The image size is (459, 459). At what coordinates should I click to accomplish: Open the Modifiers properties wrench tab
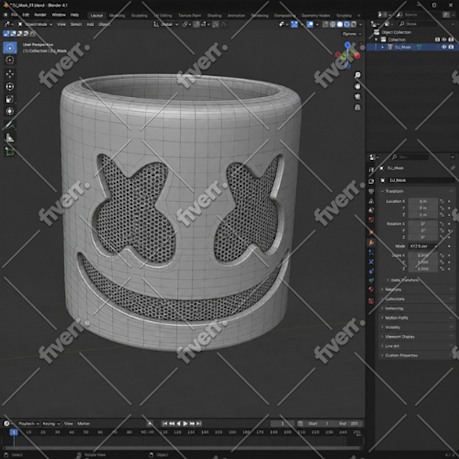click(x=371, y=243)
